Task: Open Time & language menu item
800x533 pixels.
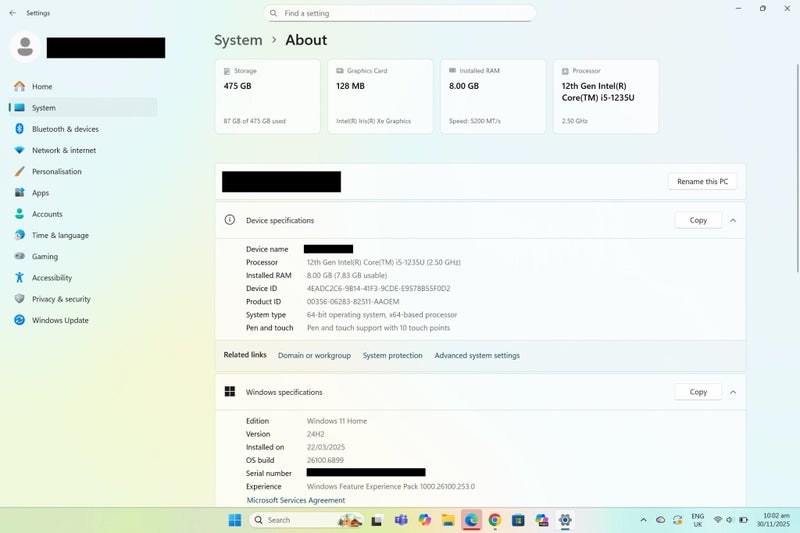Action: [x=60, y=236]
